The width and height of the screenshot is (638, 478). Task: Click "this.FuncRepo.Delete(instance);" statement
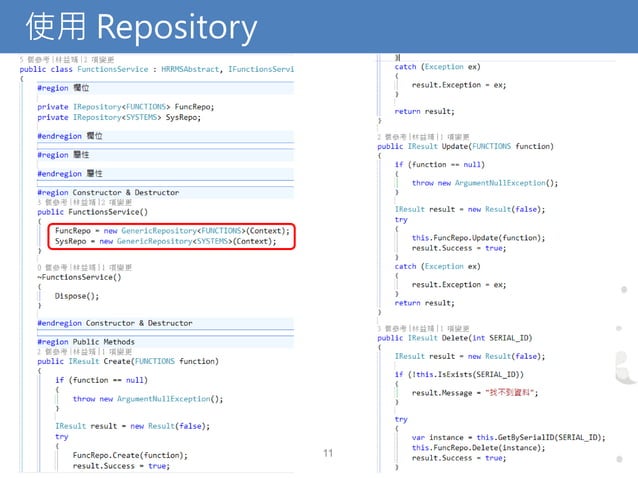click(x=478, y=447)
